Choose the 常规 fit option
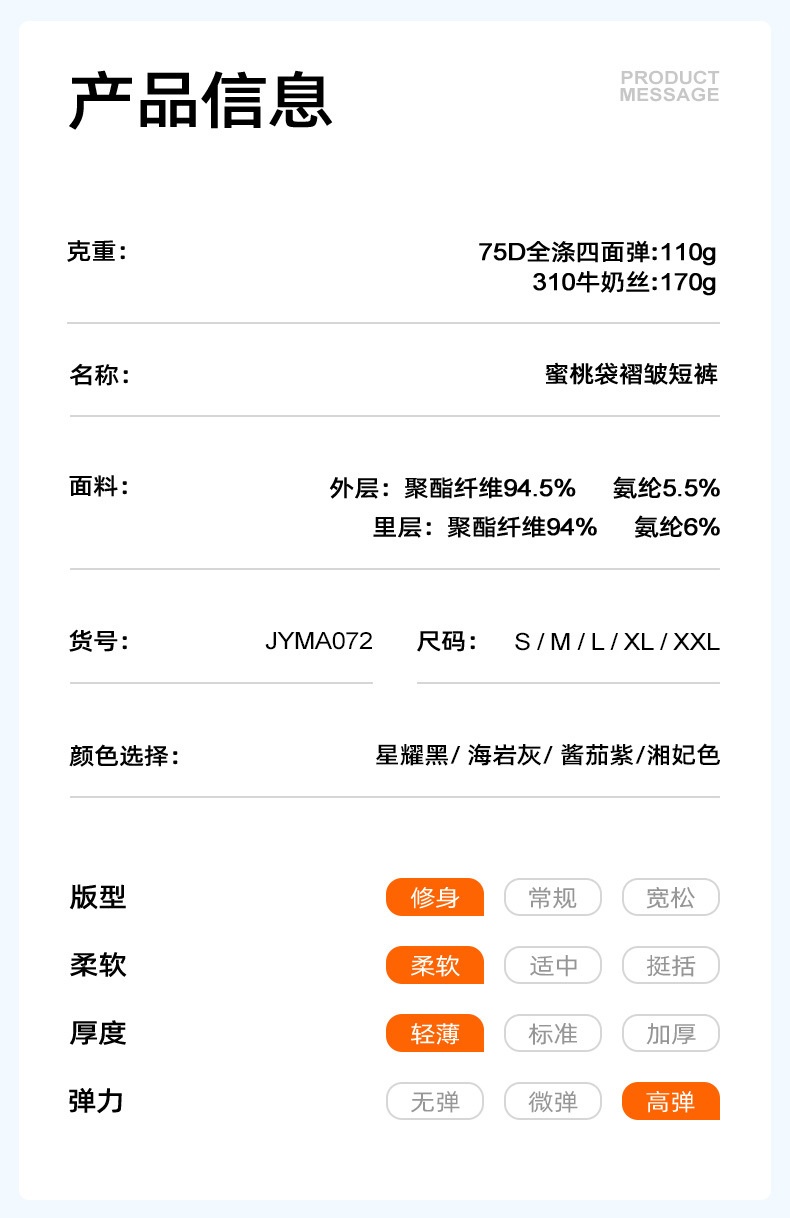 553,897
